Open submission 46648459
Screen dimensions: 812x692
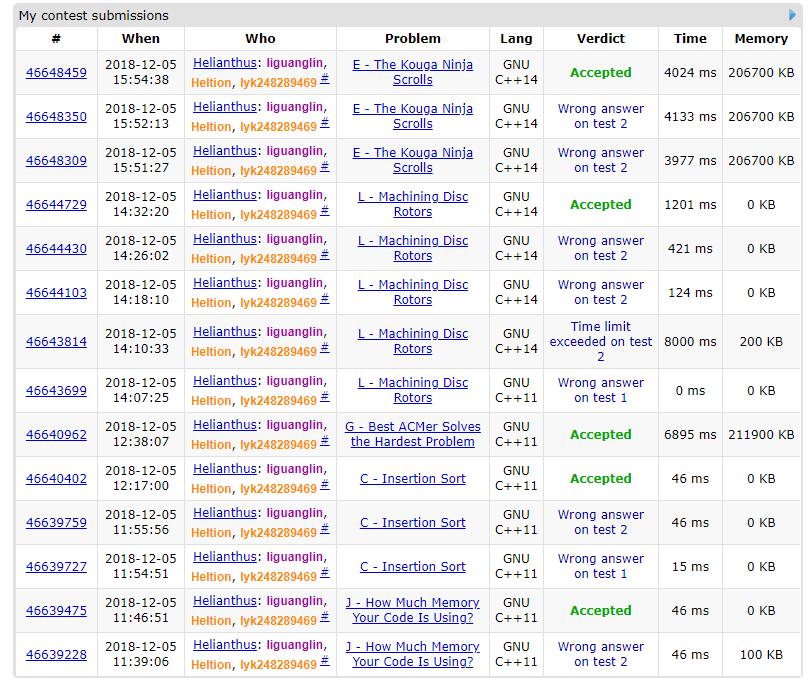[56, 73]
